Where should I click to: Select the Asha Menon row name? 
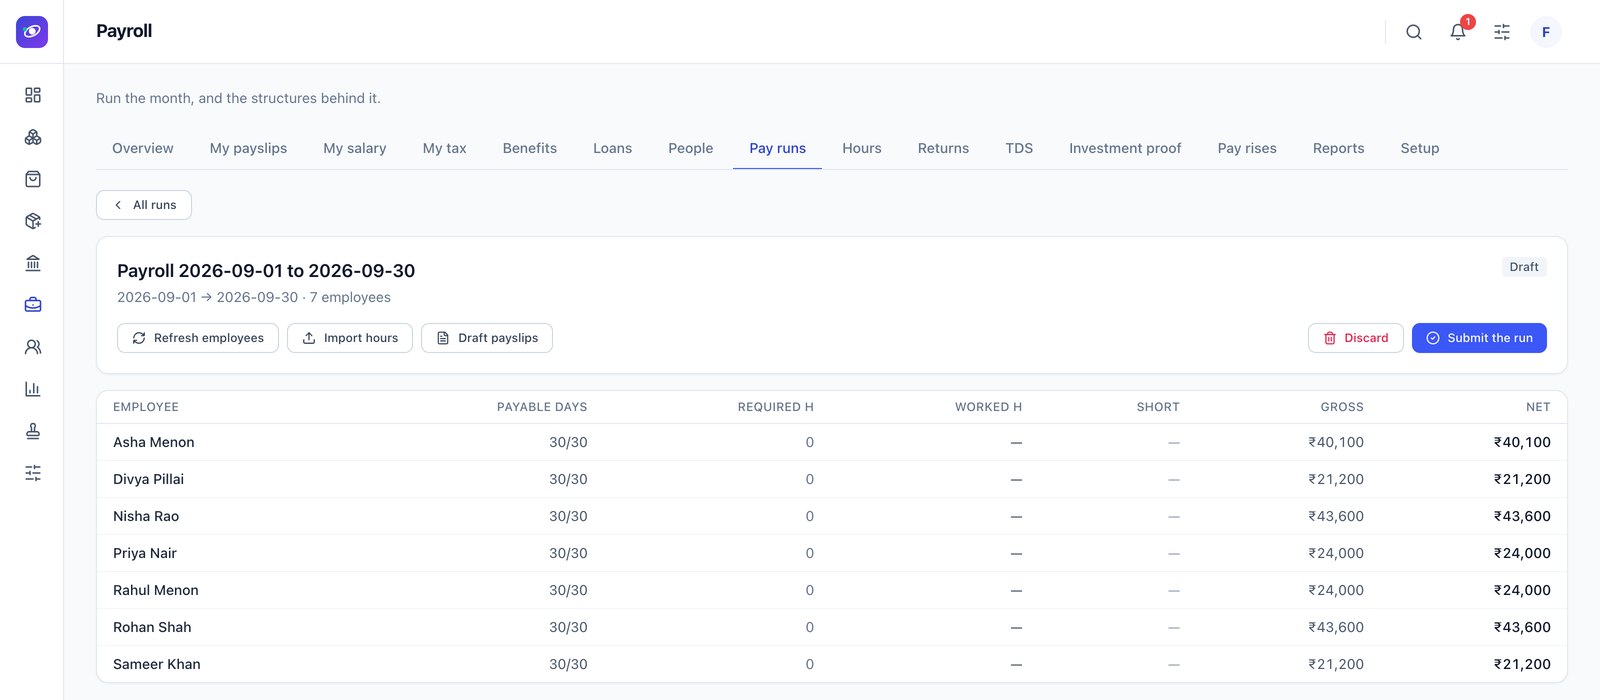coord(154,442)
